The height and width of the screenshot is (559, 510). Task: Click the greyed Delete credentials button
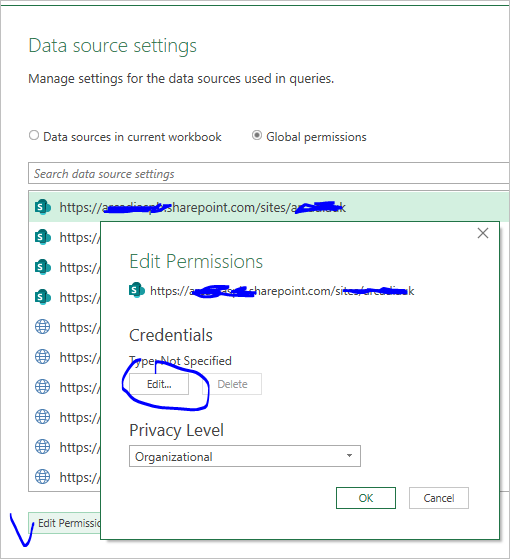coord(232,384)
